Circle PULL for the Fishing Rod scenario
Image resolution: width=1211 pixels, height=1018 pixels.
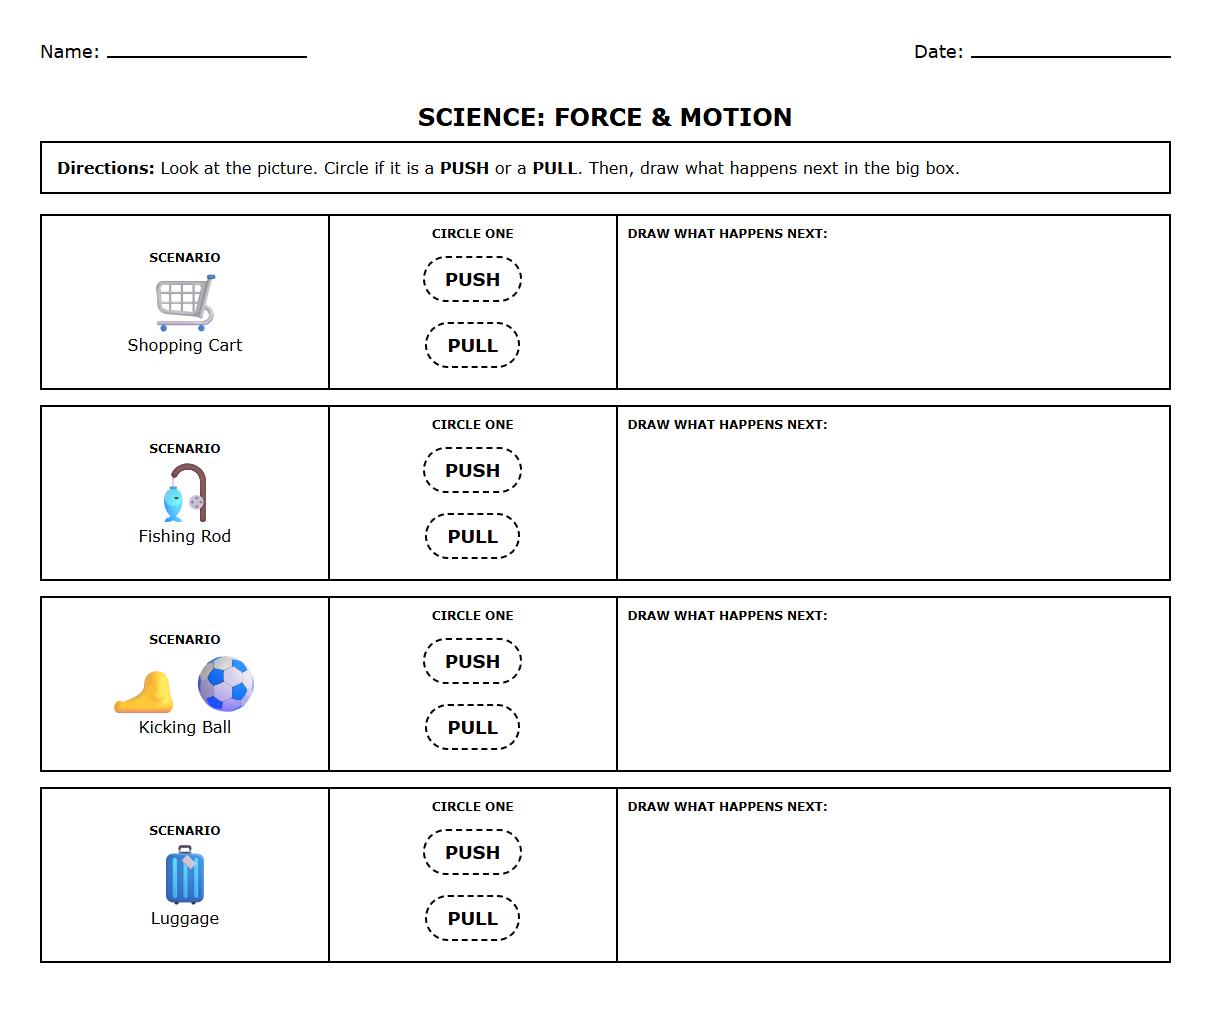tap(472, 536)
